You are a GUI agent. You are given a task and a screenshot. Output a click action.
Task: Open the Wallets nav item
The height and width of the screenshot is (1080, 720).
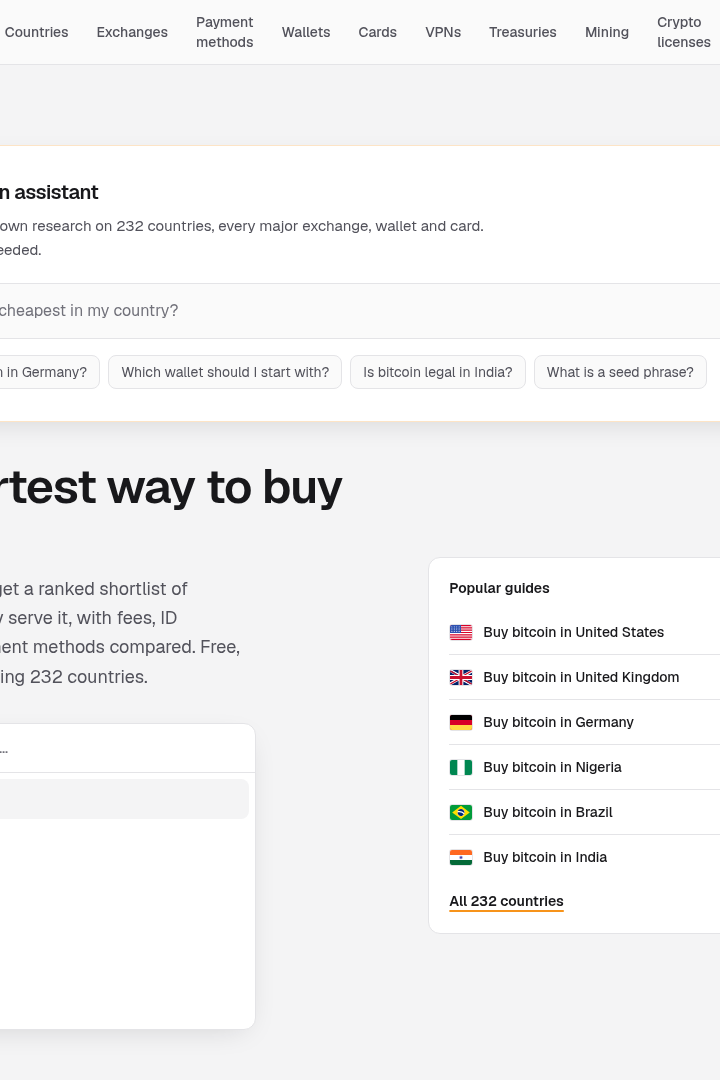tap(306, 32)
